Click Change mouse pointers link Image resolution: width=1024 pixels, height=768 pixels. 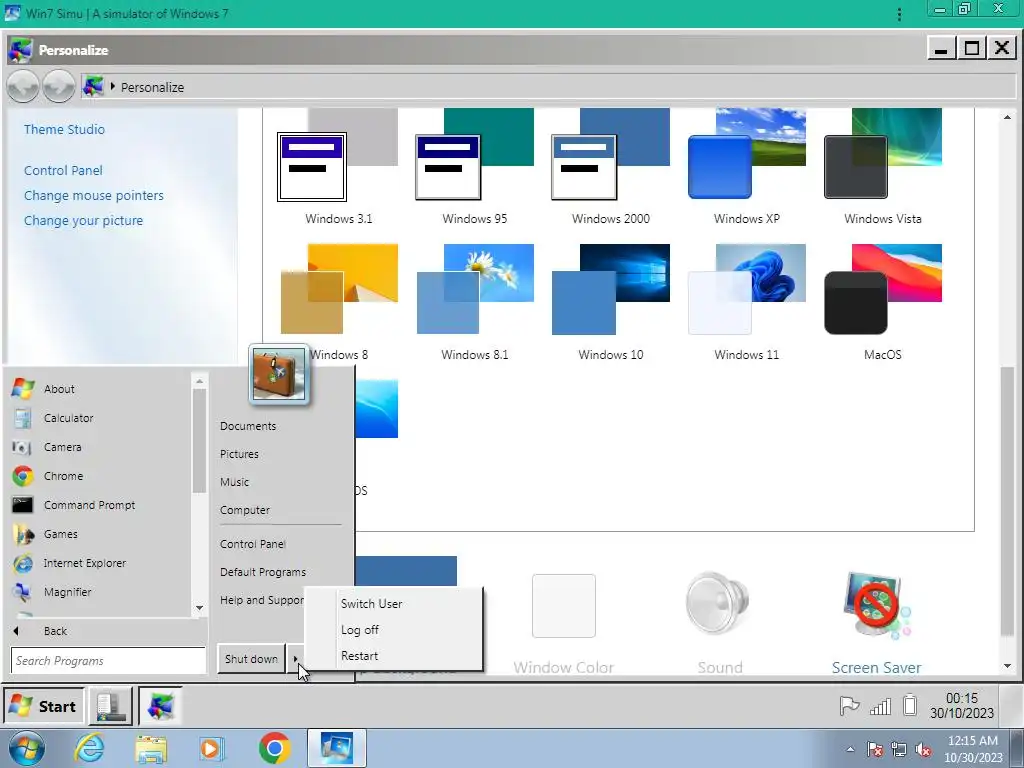click(x=94, y=195)
